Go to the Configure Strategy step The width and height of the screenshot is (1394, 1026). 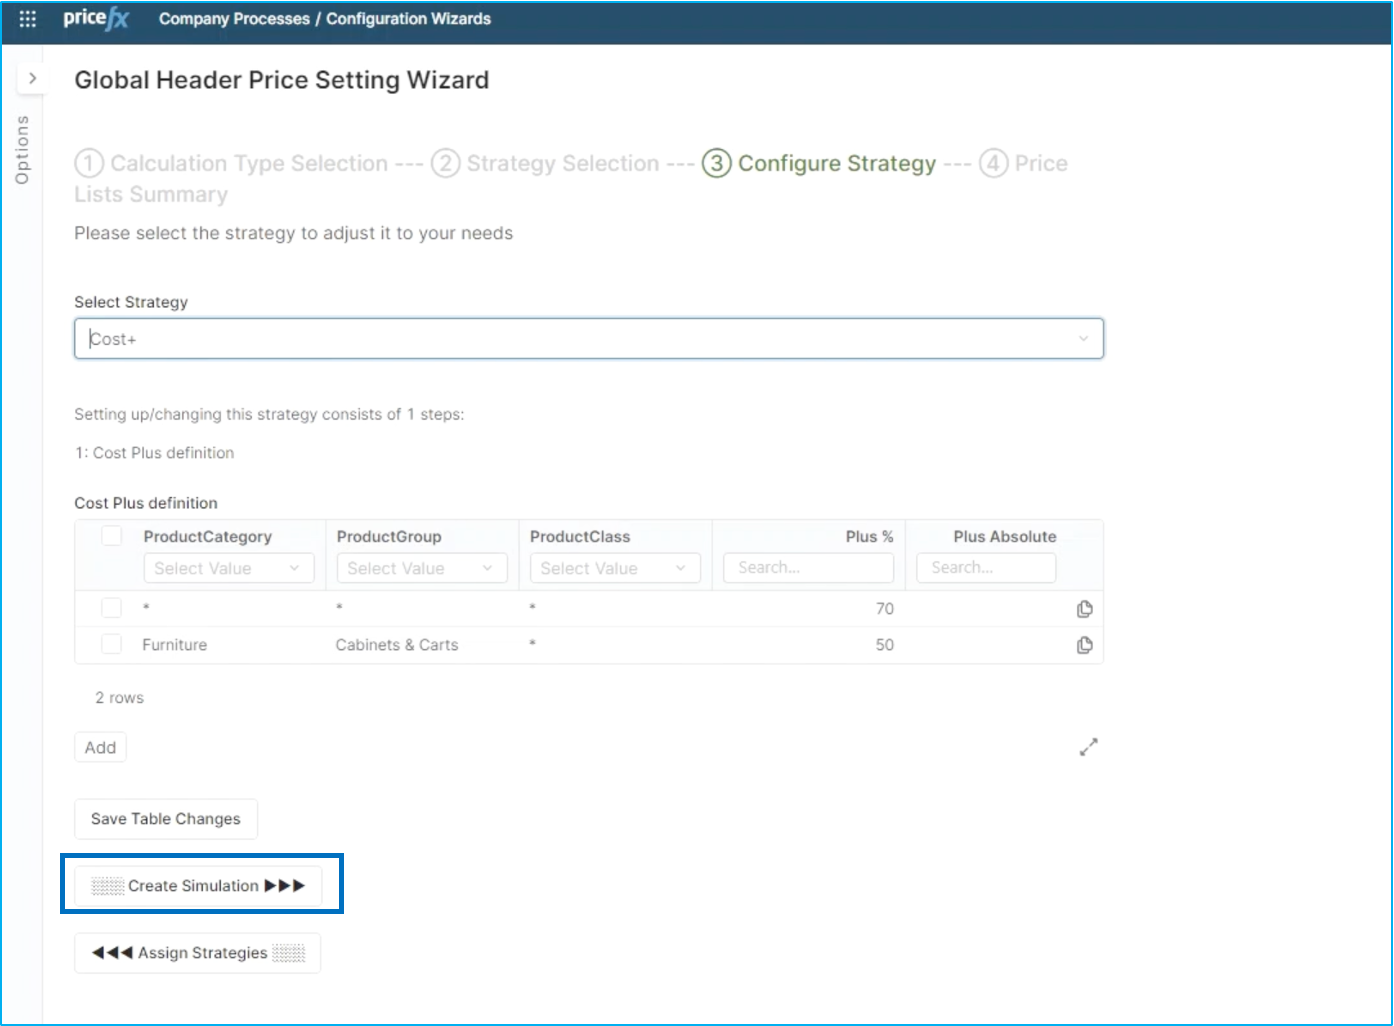coord(836,163)
